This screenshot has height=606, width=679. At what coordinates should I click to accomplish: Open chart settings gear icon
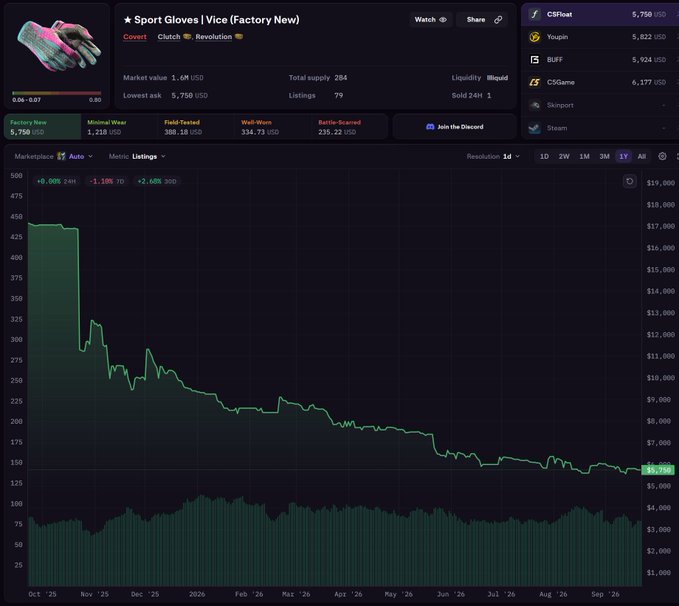pos(662,156)
